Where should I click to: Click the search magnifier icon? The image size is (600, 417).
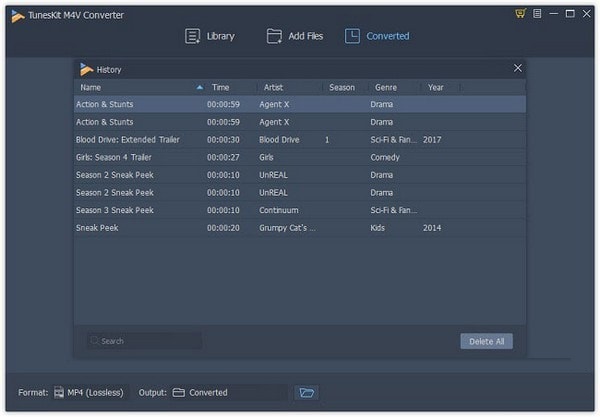(x=94, y=340)
